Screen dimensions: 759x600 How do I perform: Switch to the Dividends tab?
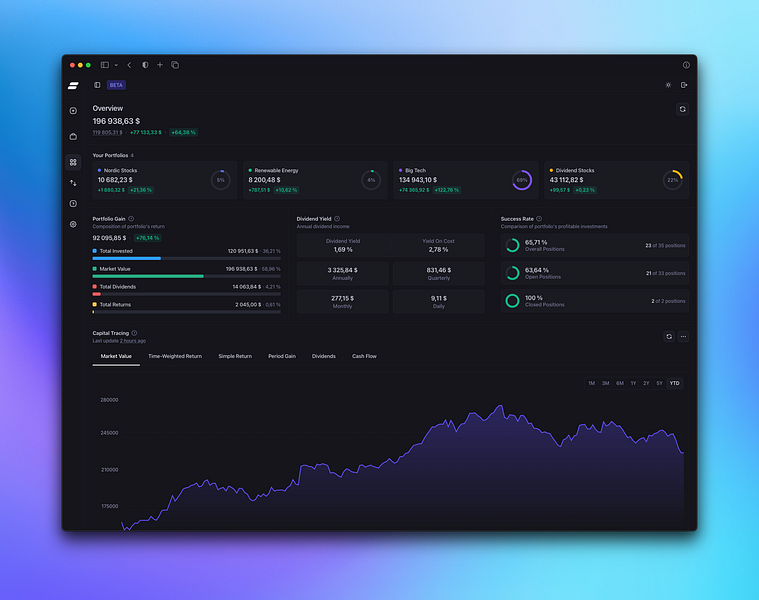point(324,356)
